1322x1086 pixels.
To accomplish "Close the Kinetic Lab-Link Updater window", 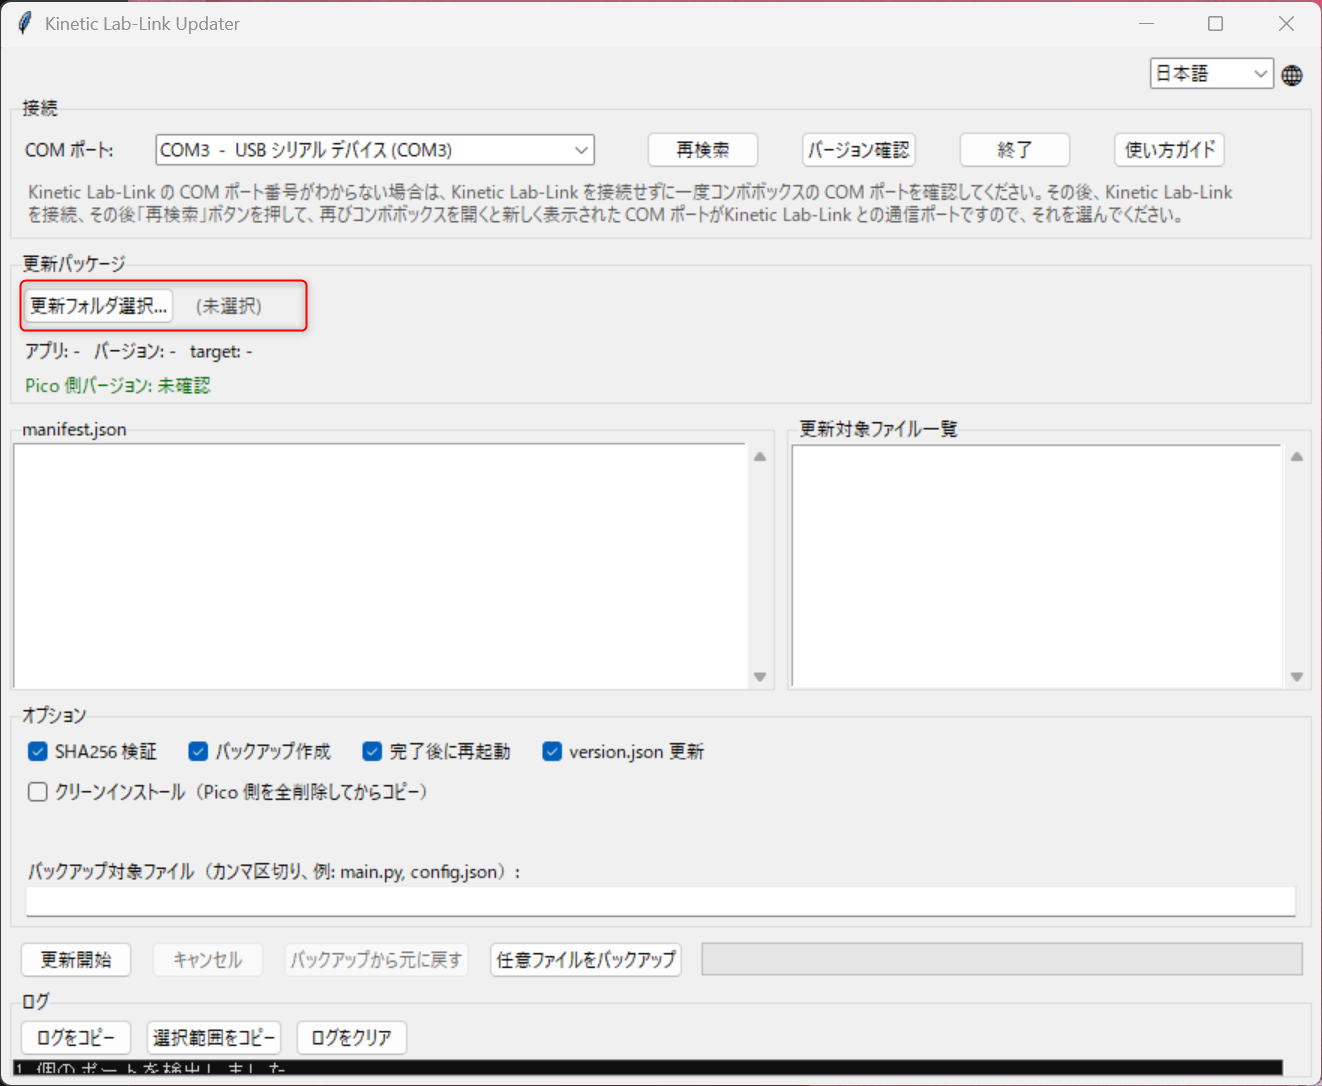I will [1286, 23].
